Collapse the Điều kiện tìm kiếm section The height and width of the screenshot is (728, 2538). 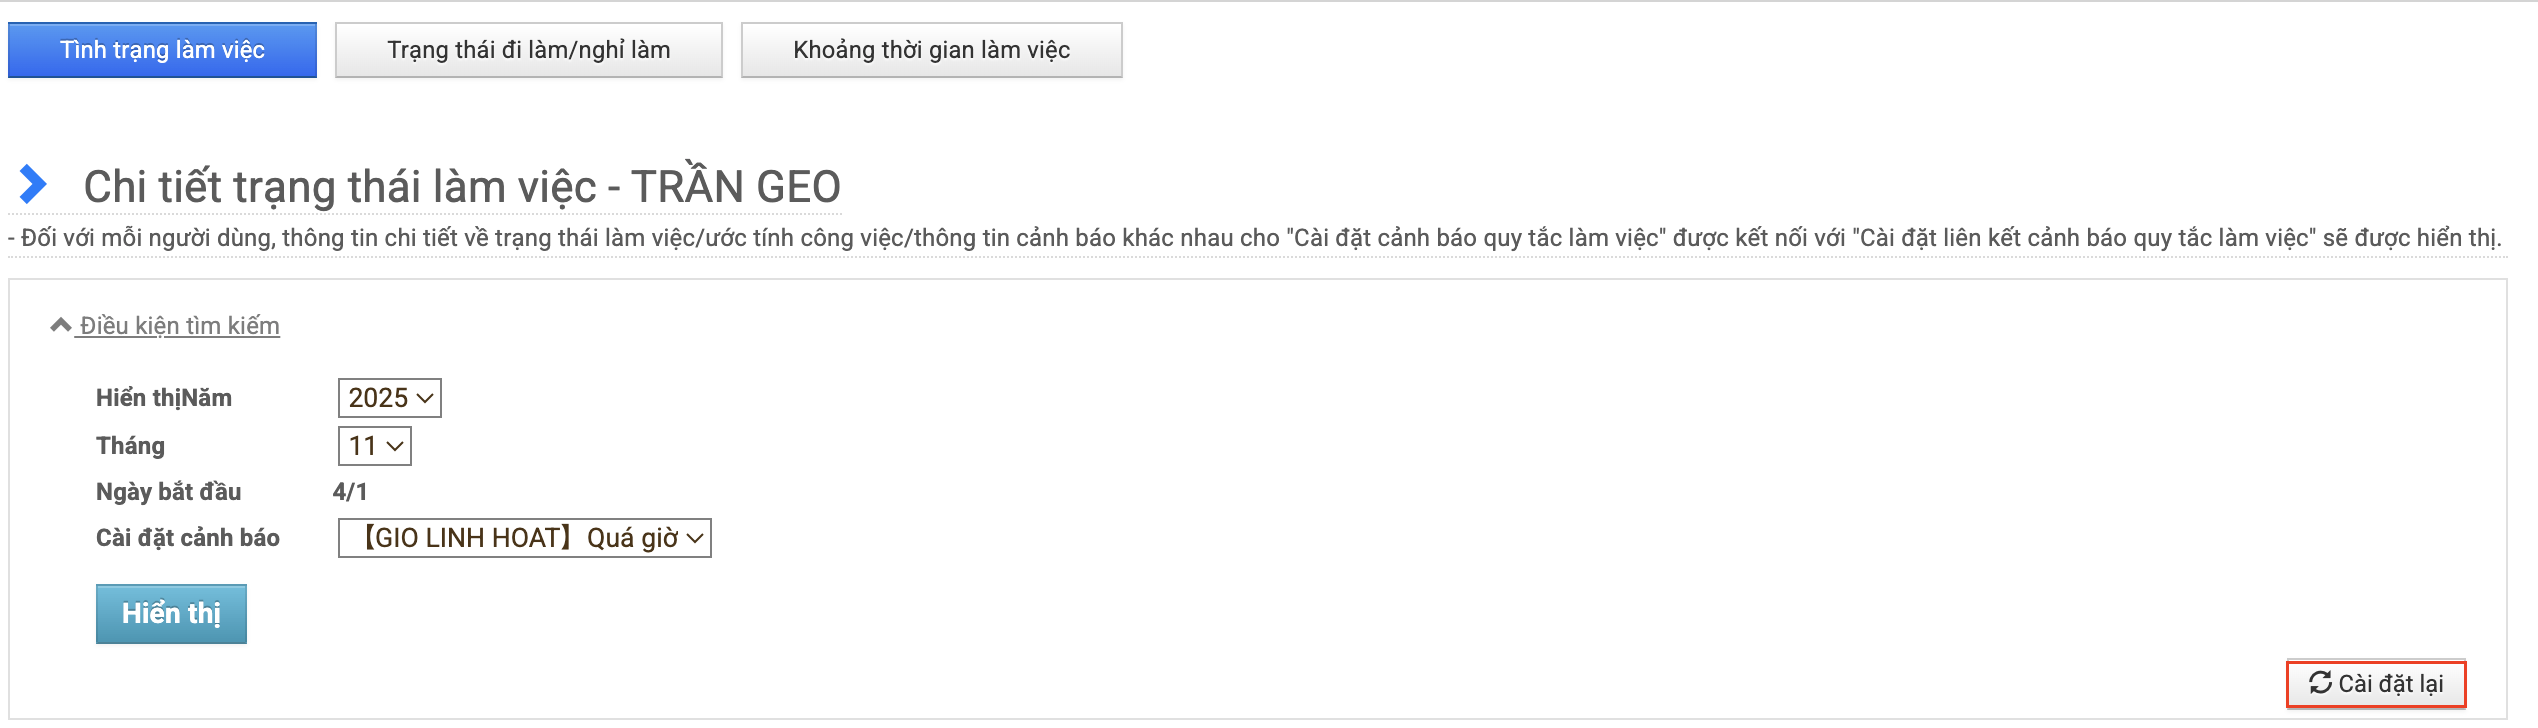click(179, 326)
